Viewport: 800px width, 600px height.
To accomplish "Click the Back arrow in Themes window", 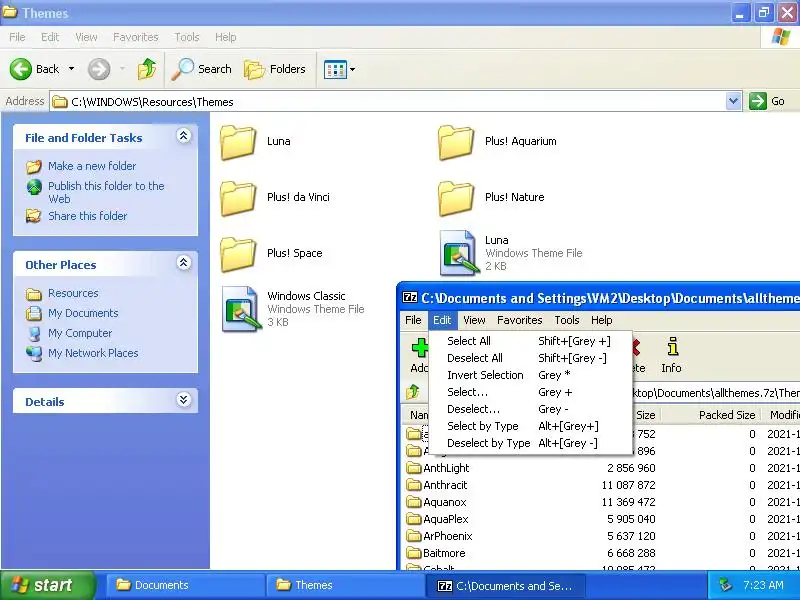I will [x=21, y=69].
